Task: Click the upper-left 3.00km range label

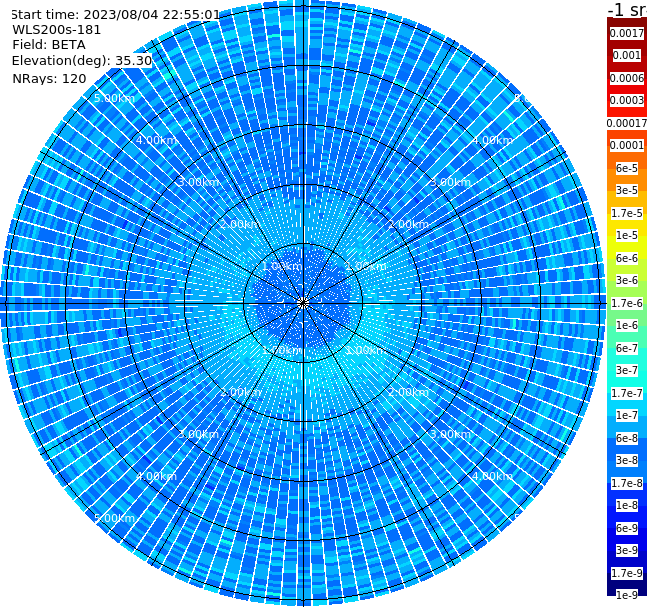Action: (198, 182)
